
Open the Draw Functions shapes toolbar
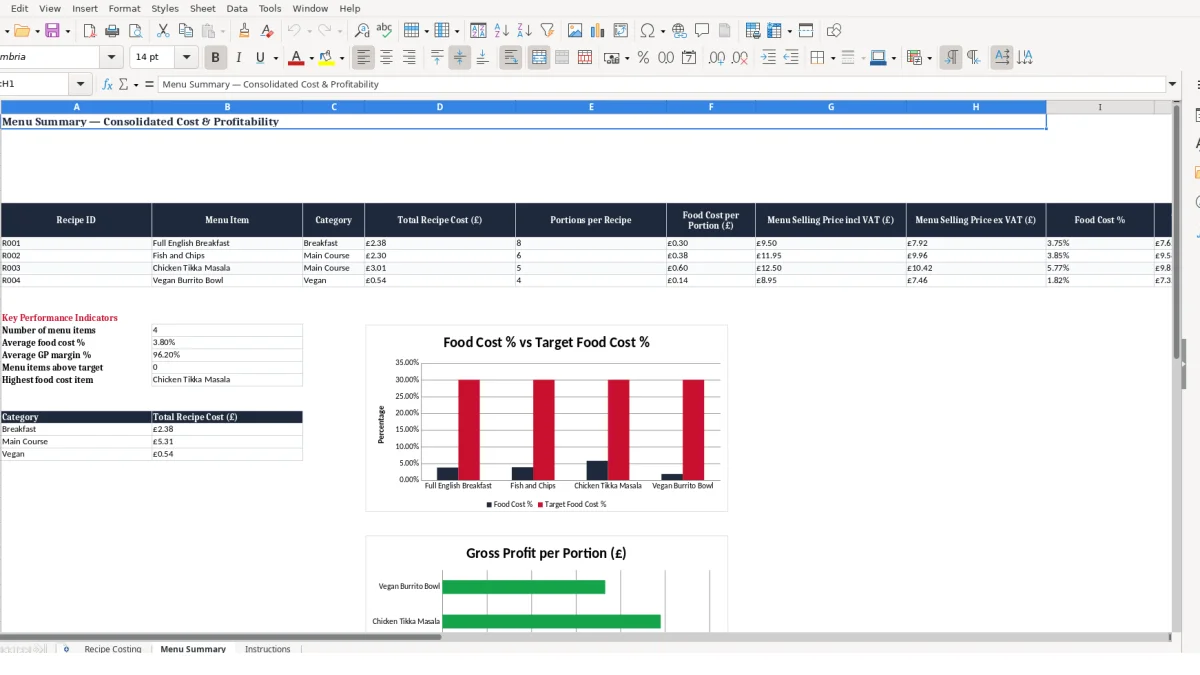click(x=834, y=31)
